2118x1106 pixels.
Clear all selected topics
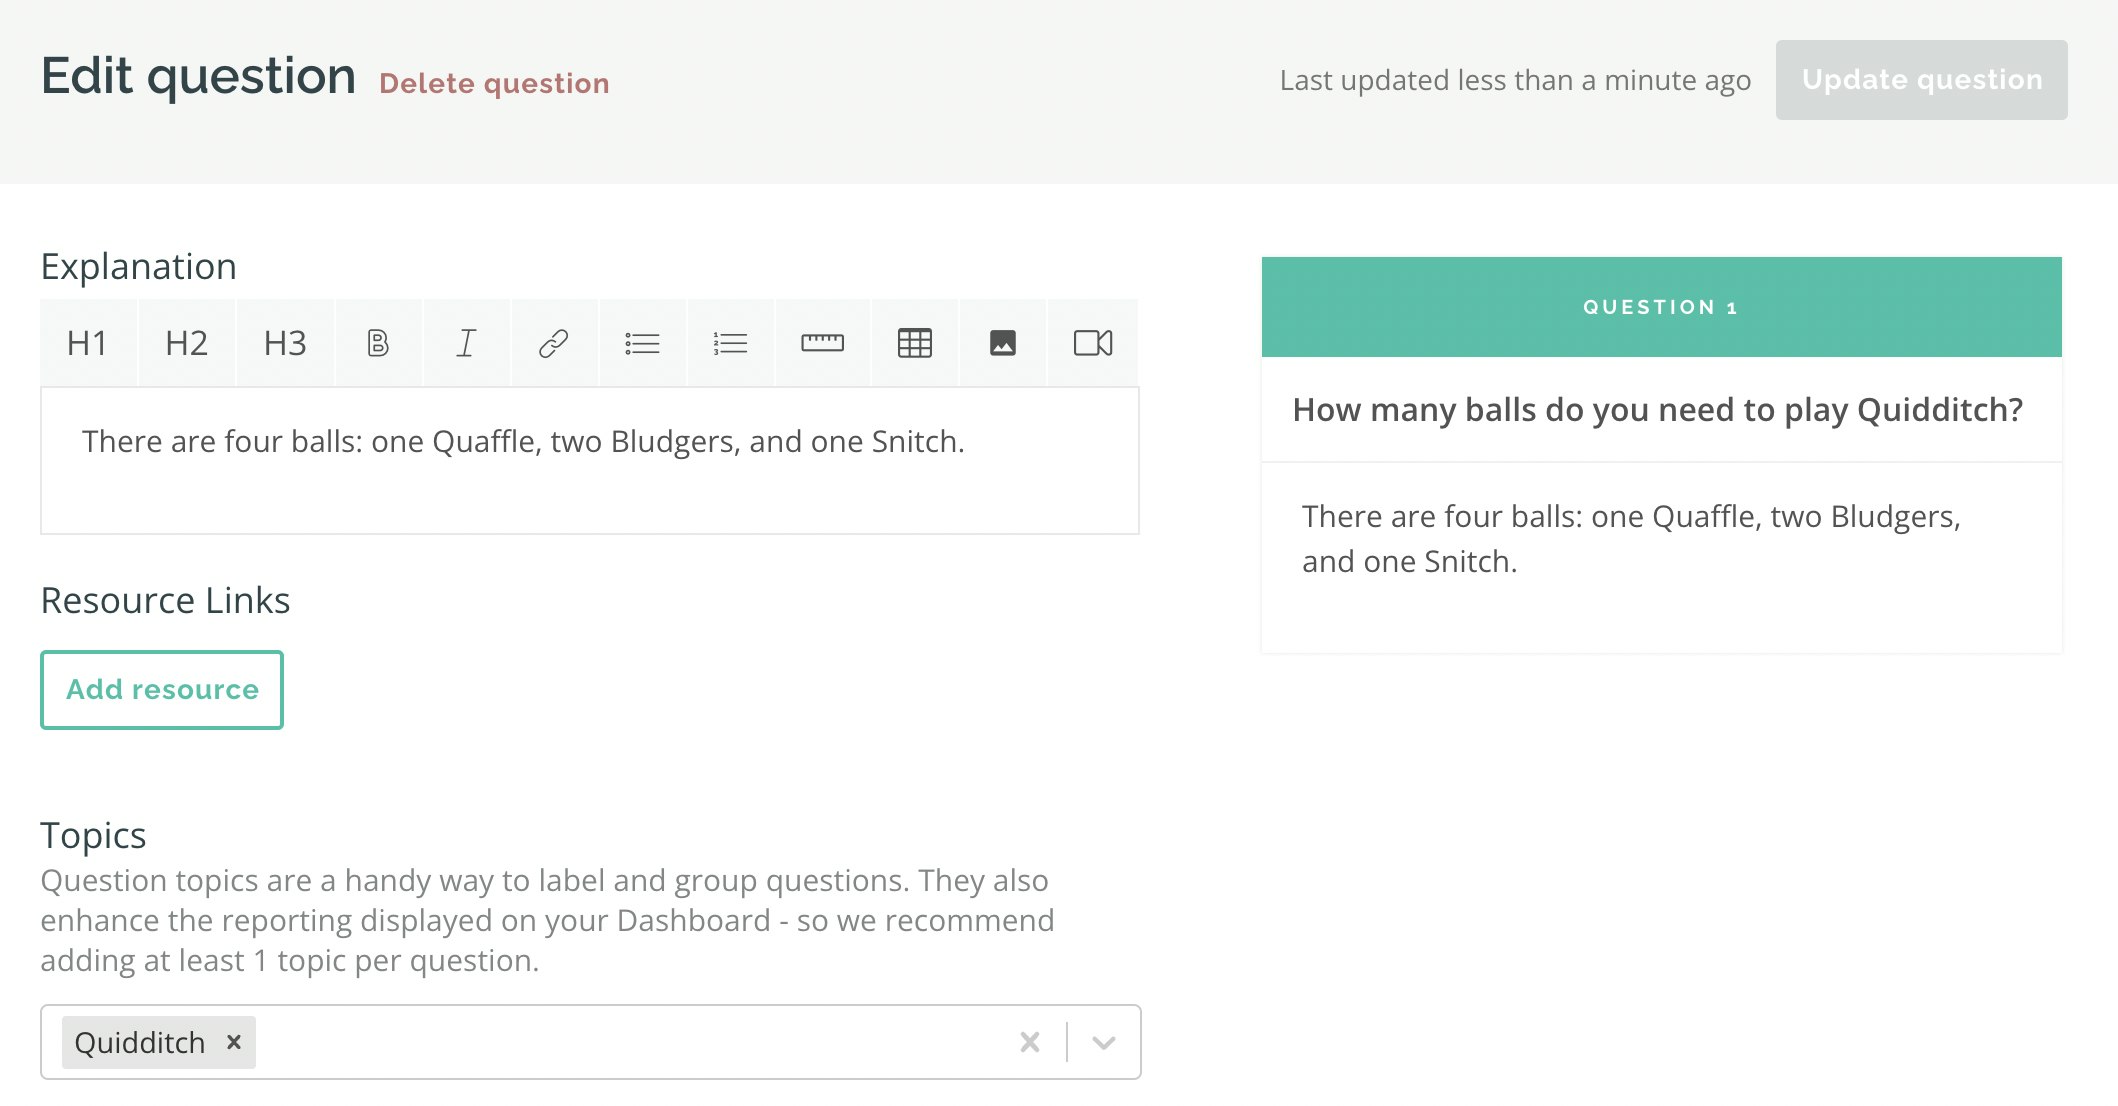[x=1029, y=1042]
